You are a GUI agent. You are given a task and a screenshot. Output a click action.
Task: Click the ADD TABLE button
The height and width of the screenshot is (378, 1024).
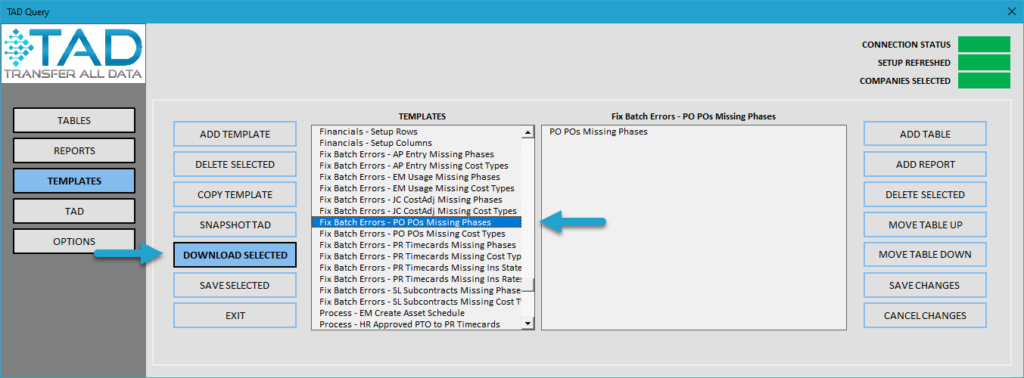pyautogui.click(x=925, y=134)
